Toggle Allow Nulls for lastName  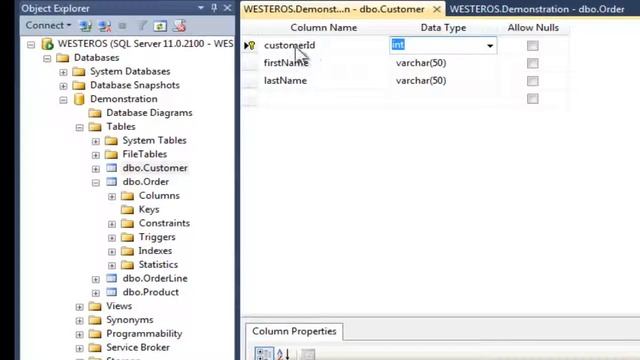pyautogui.click(x=532, y=81)
